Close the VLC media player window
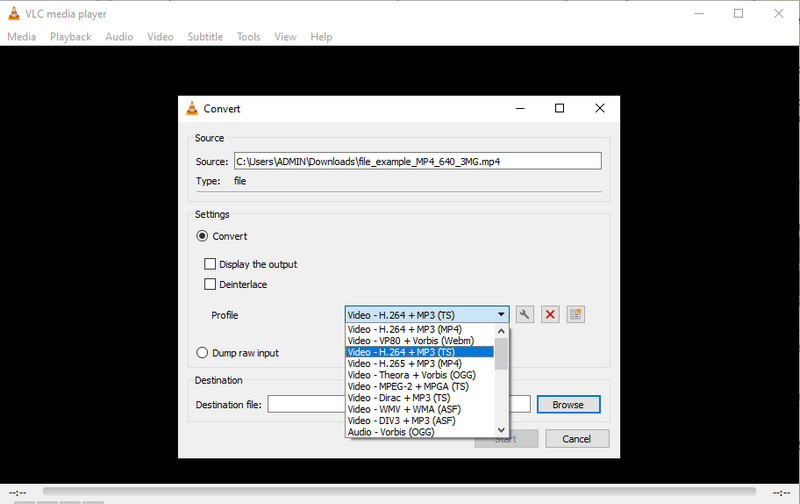The width and height of the screenshot is (800, 504). click(779, 14)
